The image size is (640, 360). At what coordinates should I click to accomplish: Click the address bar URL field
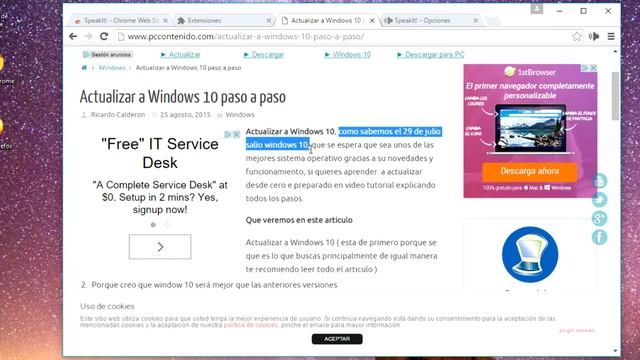[343, 36]
